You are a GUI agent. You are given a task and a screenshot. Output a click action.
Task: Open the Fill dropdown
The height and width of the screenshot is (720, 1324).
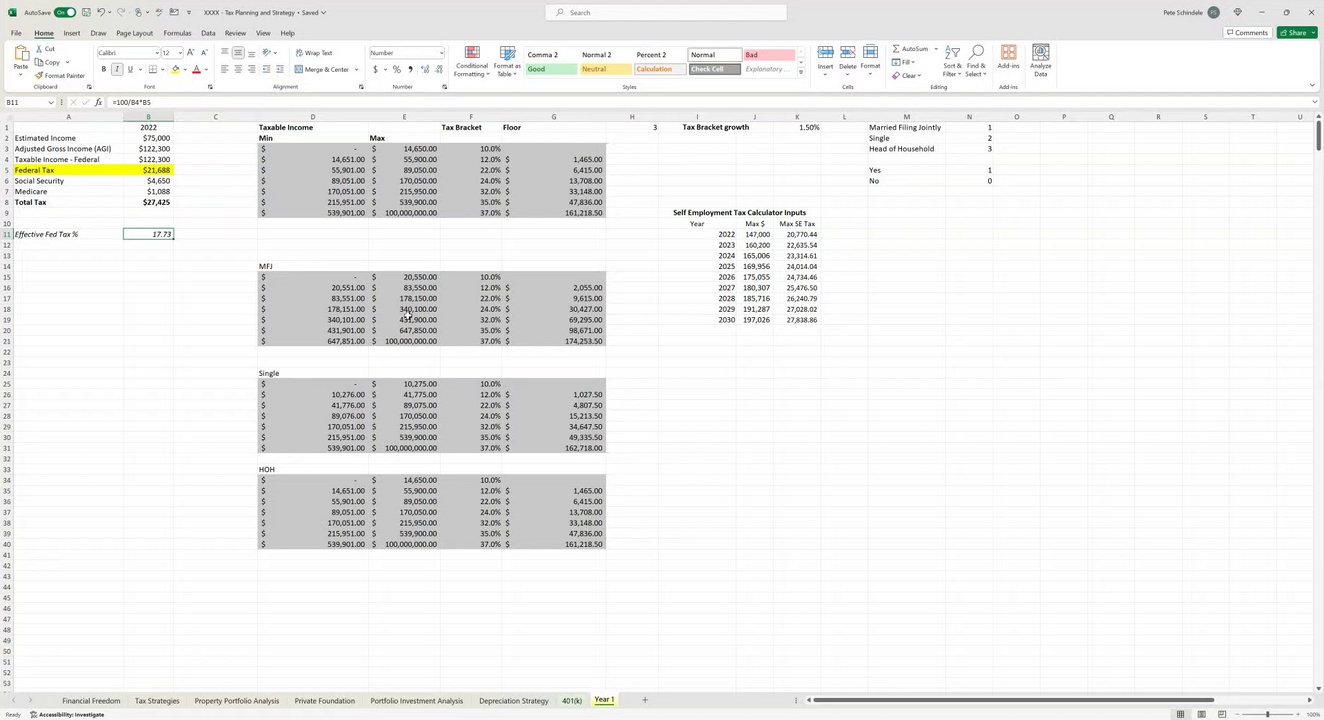coord(908,62)
